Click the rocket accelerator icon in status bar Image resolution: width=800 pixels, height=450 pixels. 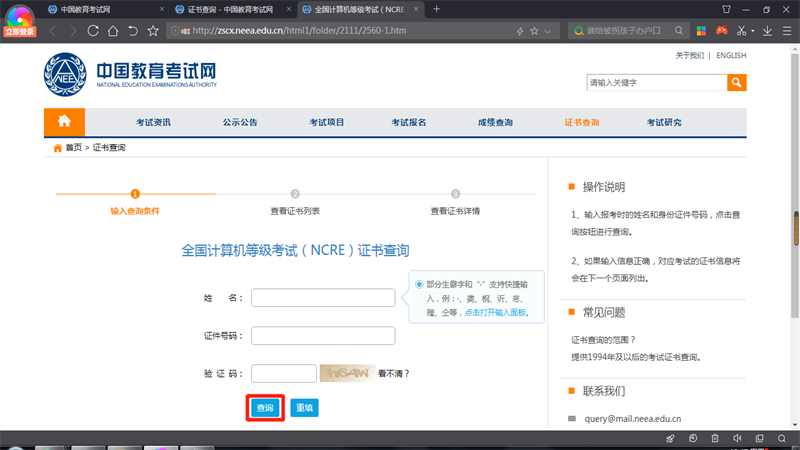670,438
